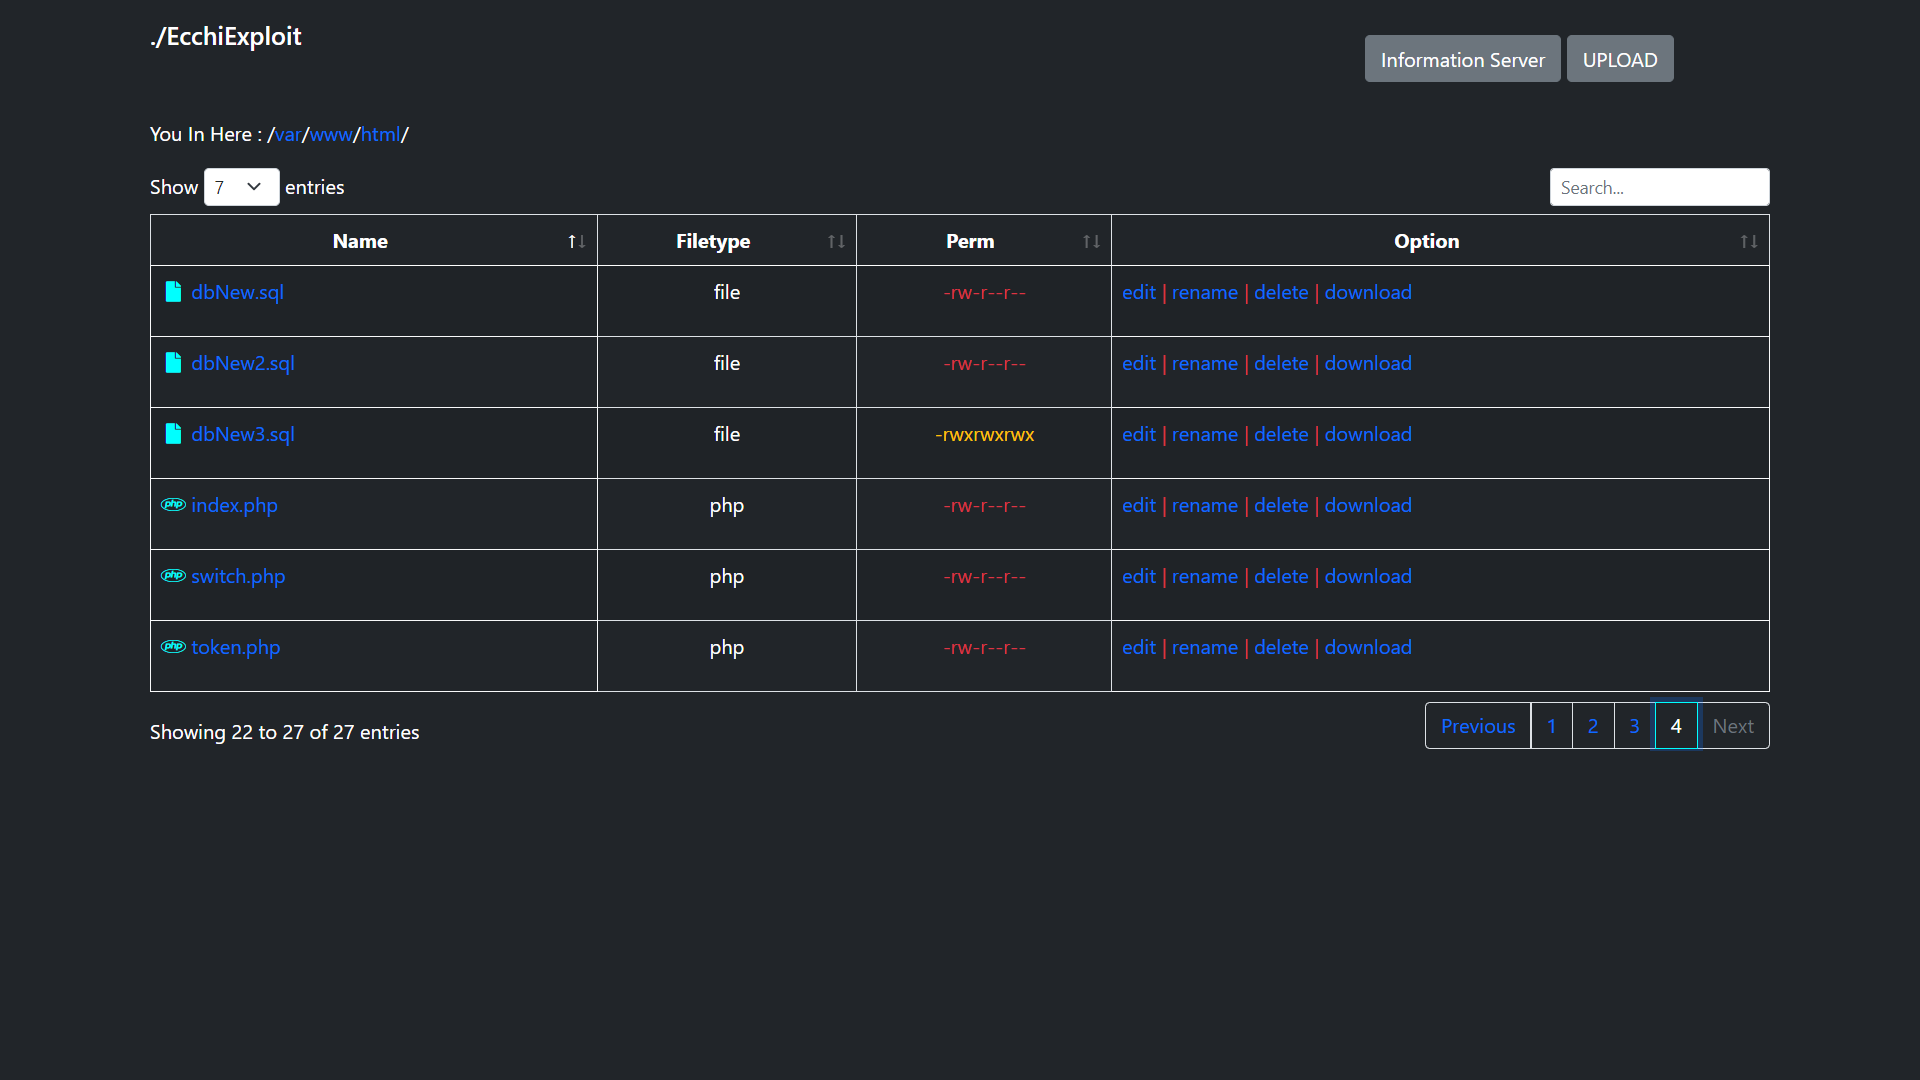Open the index.php file
The width and height of the screenshot is (1920, 1080).
pos(234,505)
